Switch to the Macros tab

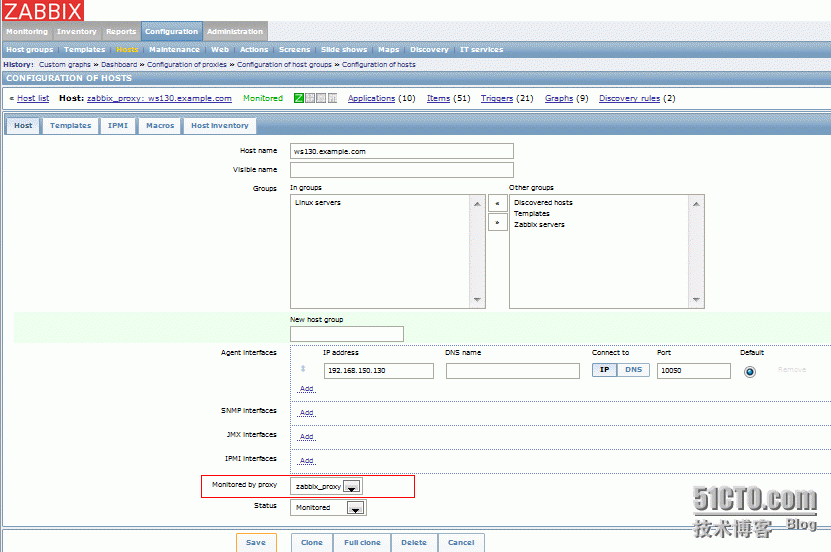click(160, 126)
